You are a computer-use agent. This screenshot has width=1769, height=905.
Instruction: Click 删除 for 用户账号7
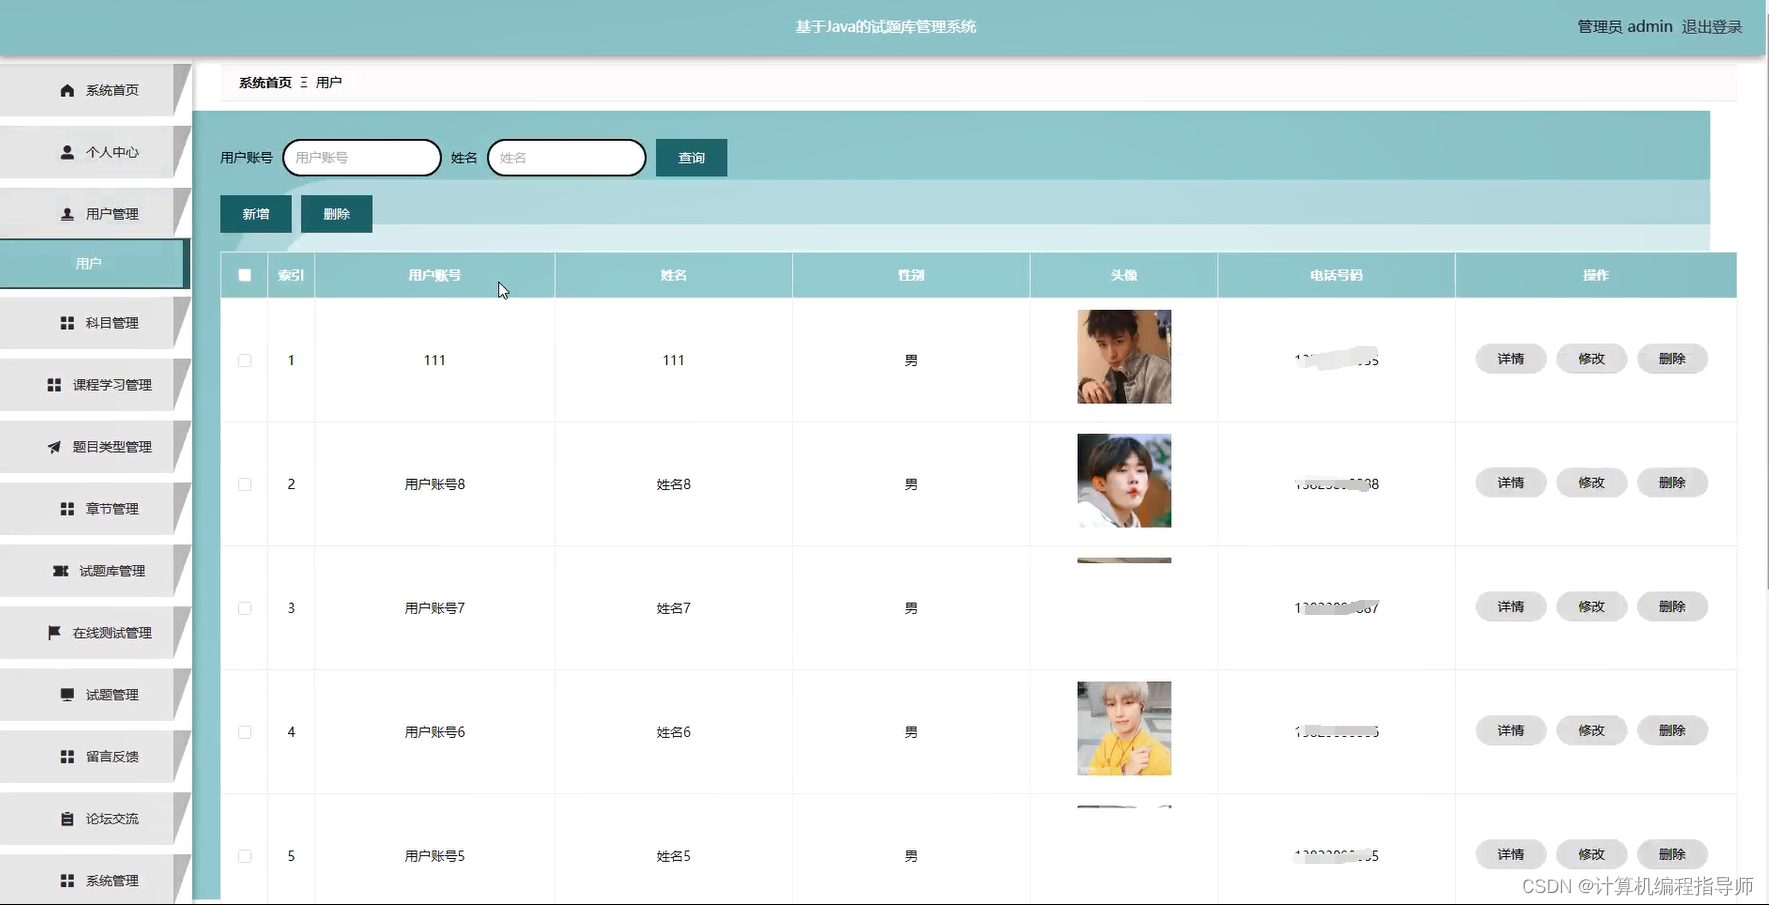tap(1672, 607)
